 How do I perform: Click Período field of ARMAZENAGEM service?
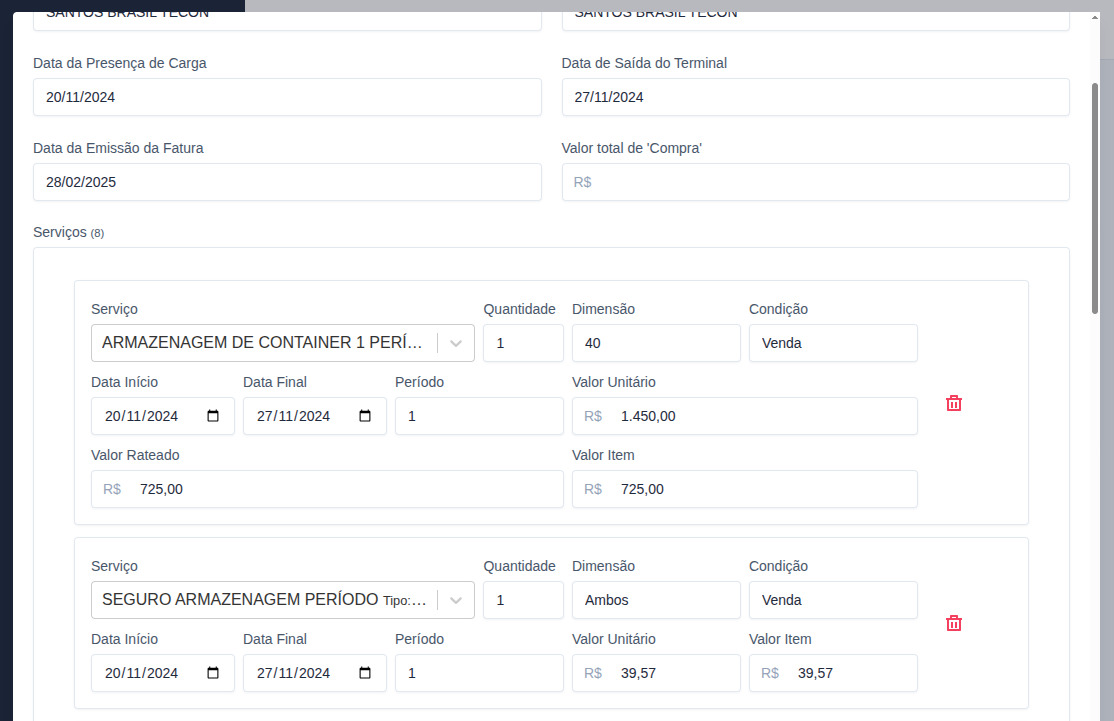(479, 416)
